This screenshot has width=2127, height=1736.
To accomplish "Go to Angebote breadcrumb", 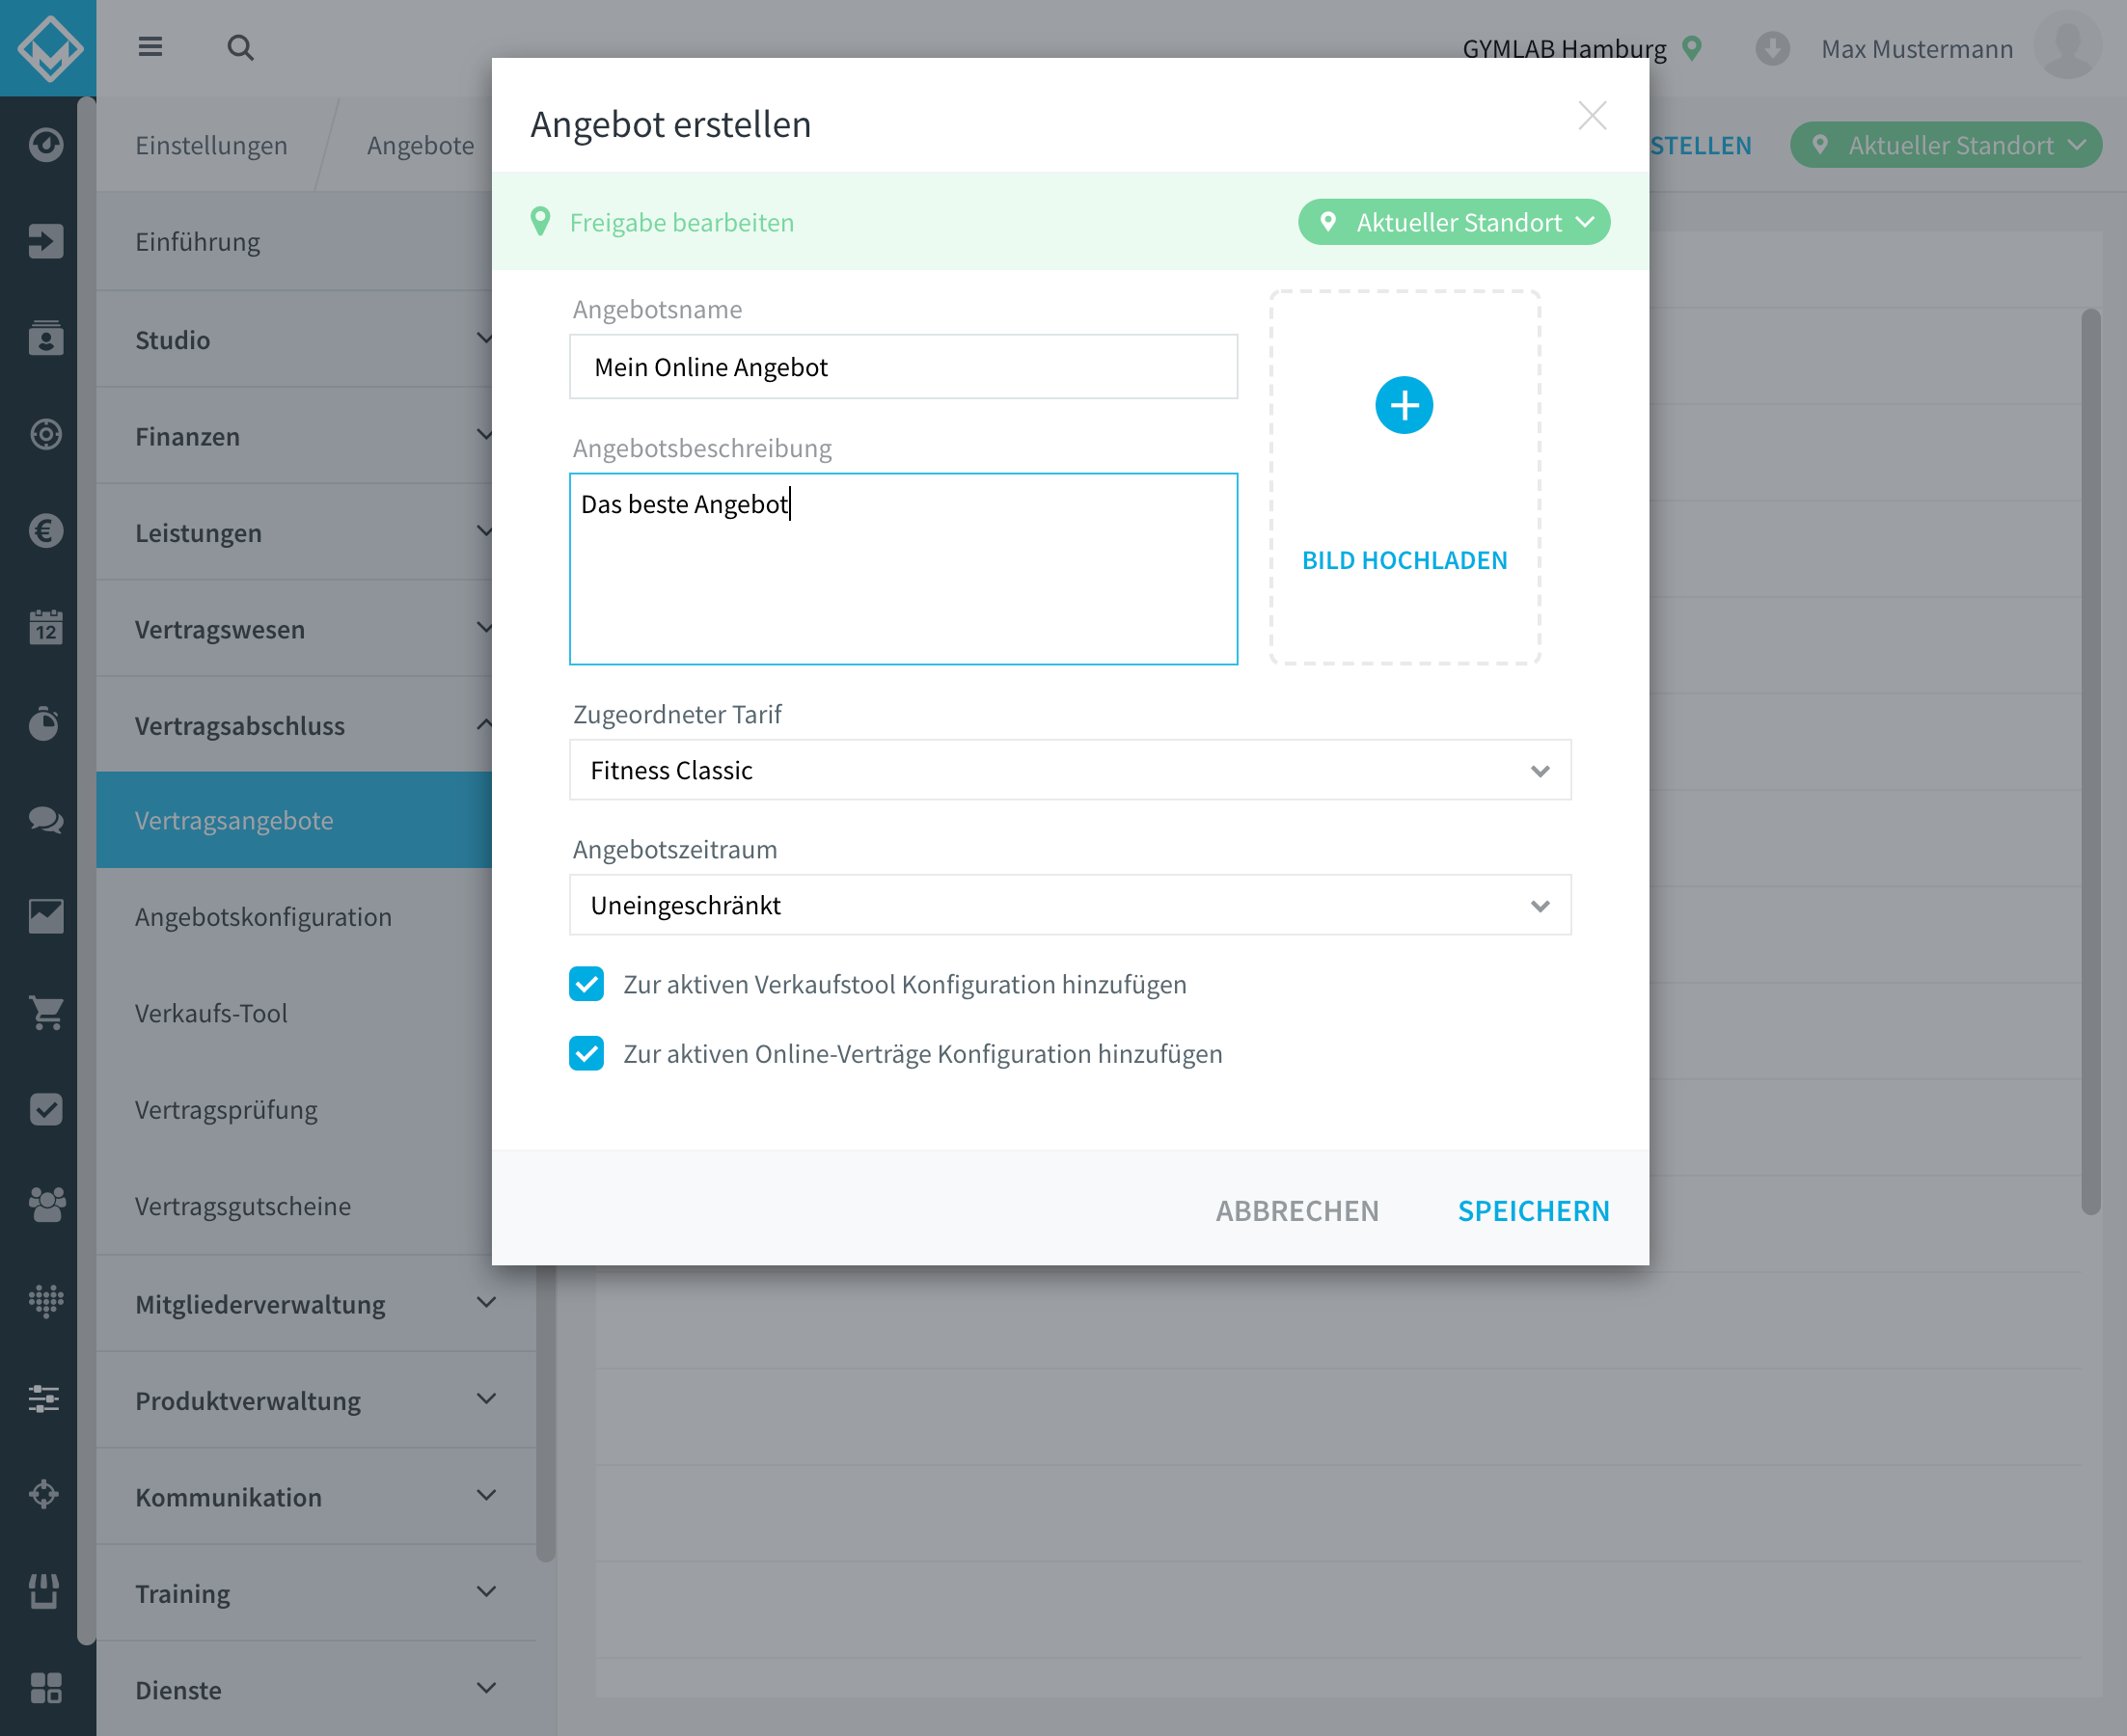I will (420, 145).
